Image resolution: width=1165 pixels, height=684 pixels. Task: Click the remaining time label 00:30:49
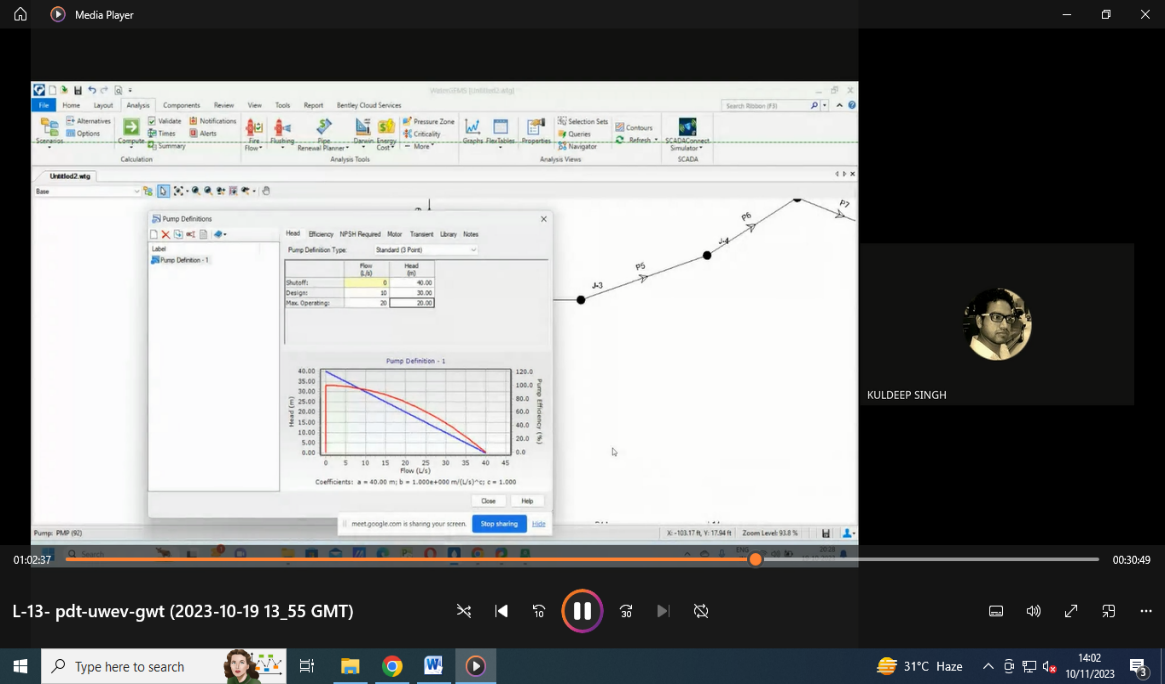point(1131,560)
